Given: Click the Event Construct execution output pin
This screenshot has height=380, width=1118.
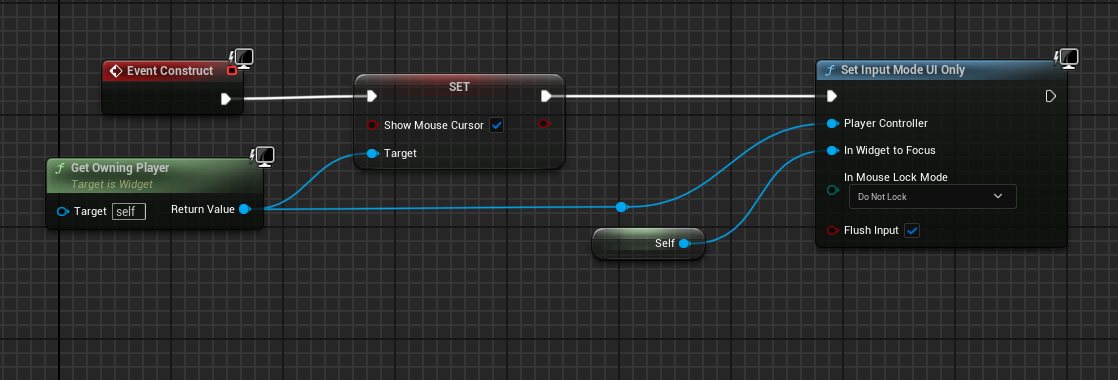Looking at the screenshot, I should click(x=226, y=98).
